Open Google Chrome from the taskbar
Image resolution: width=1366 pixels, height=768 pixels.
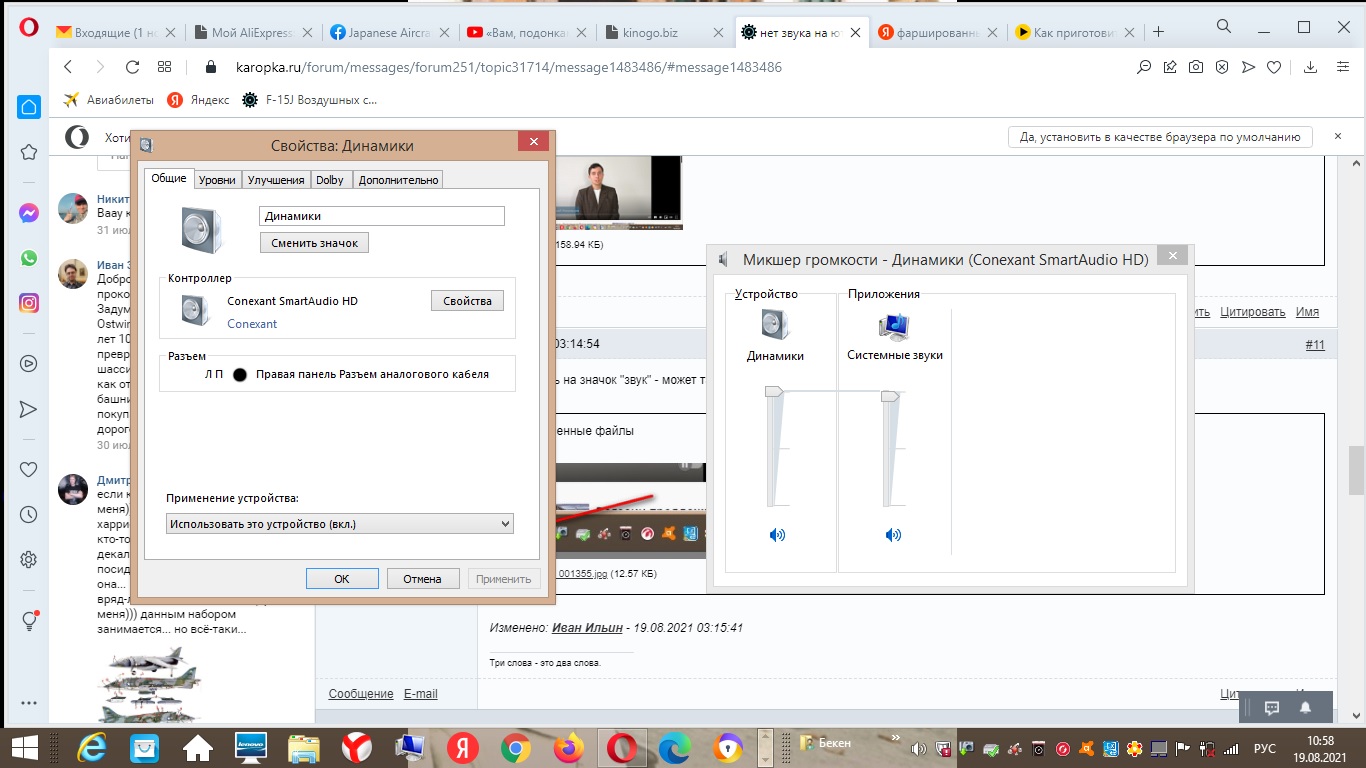[516, 747]
